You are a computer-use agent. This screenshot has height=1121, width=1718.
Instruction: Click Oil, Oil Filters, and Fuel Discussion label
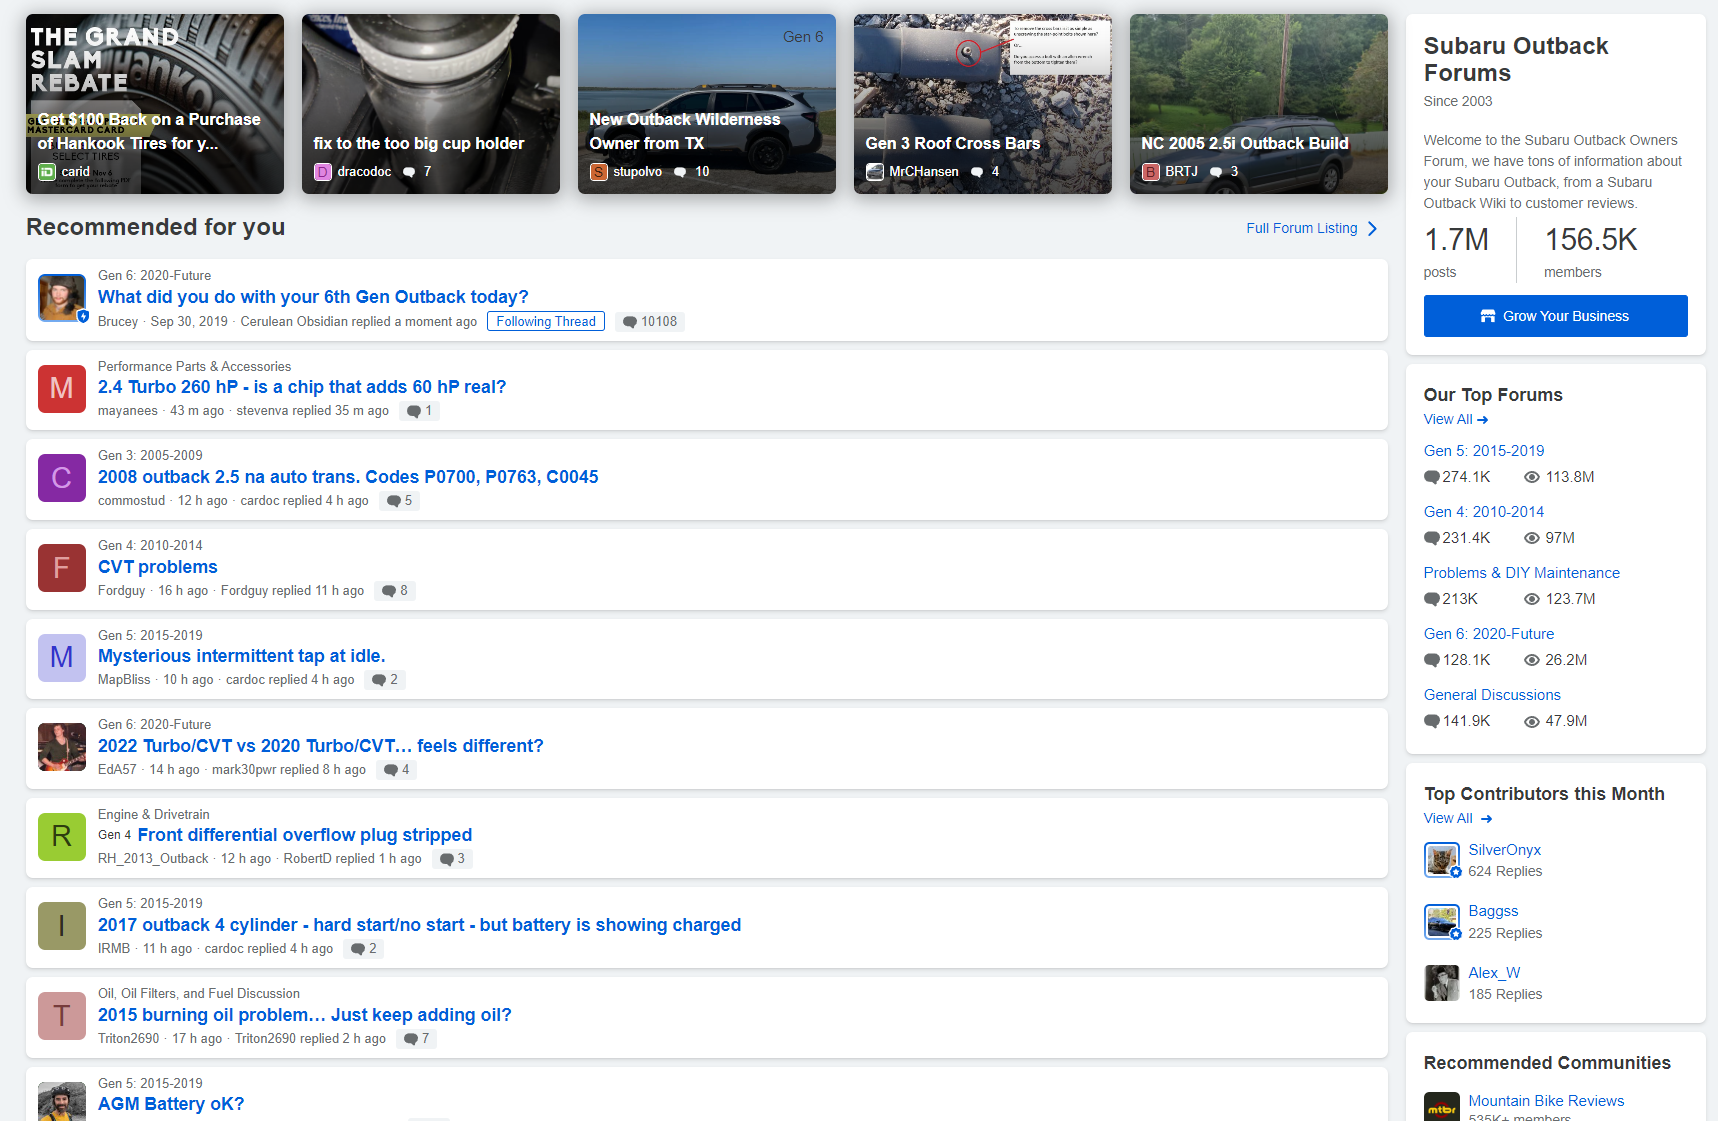(x=199, y=994)
